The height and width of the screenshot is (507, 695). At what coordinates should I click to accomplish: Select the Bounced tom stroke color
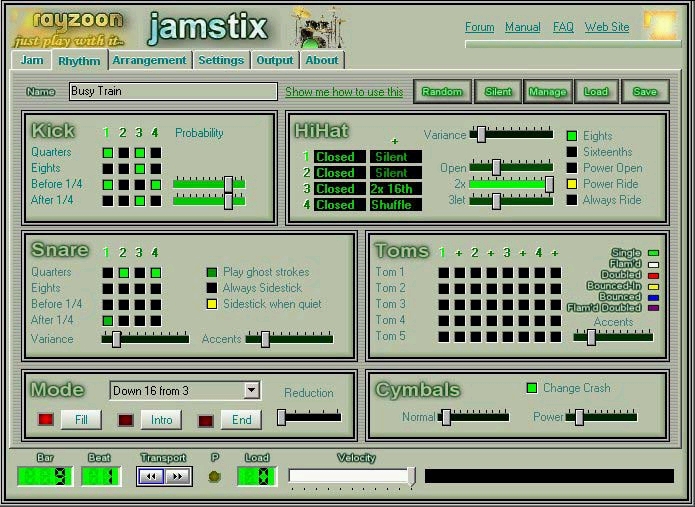coord(653,297)
